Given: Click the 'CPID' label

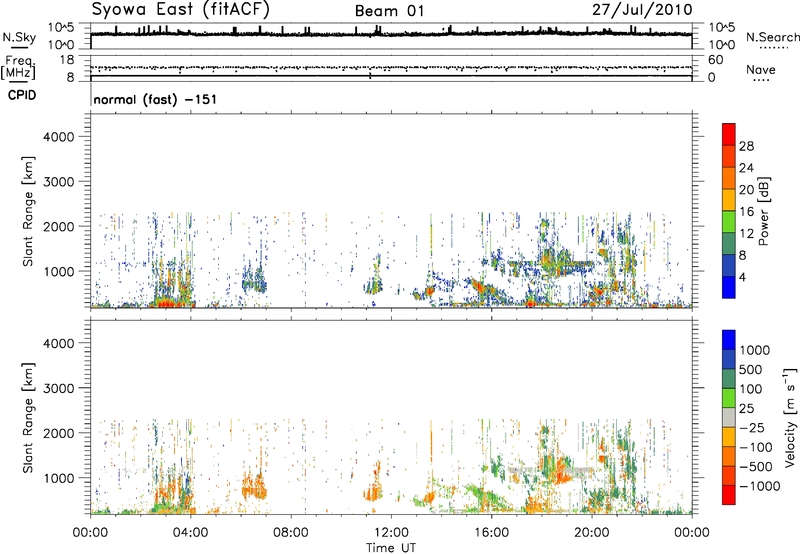Looking at the screenshot, I should tap(22, 95).
